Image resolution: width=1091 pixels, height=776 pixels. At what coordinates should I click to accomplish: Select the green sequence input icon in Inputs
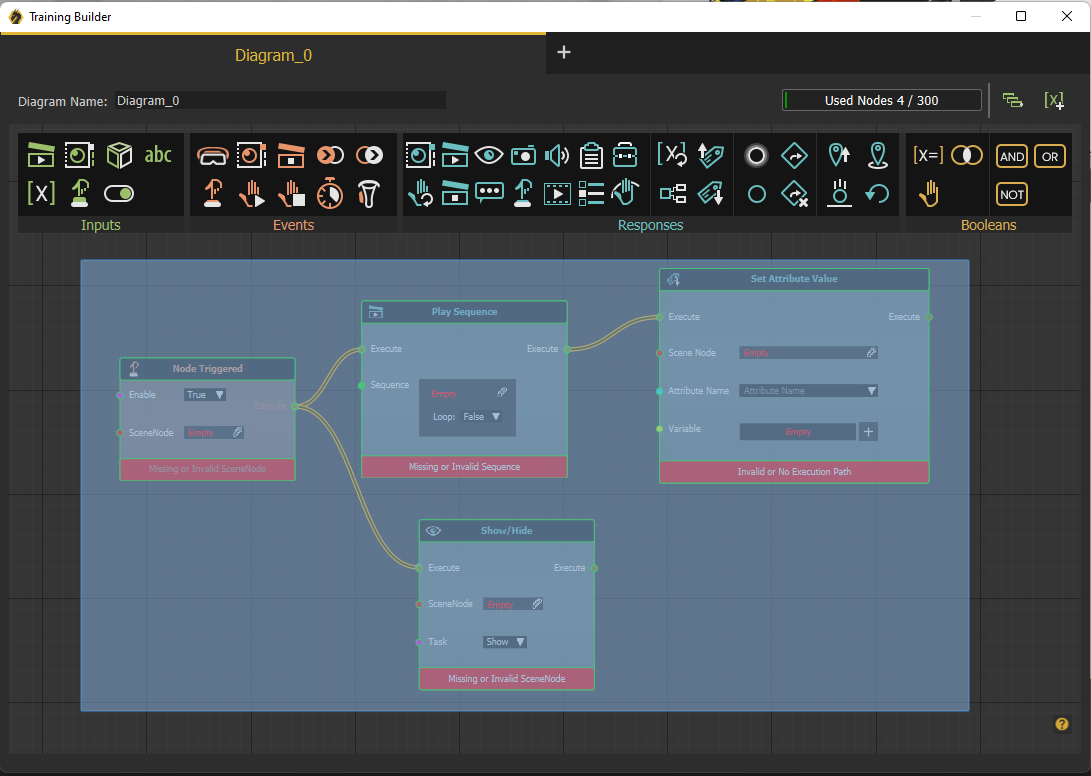[x=41, y=155]
